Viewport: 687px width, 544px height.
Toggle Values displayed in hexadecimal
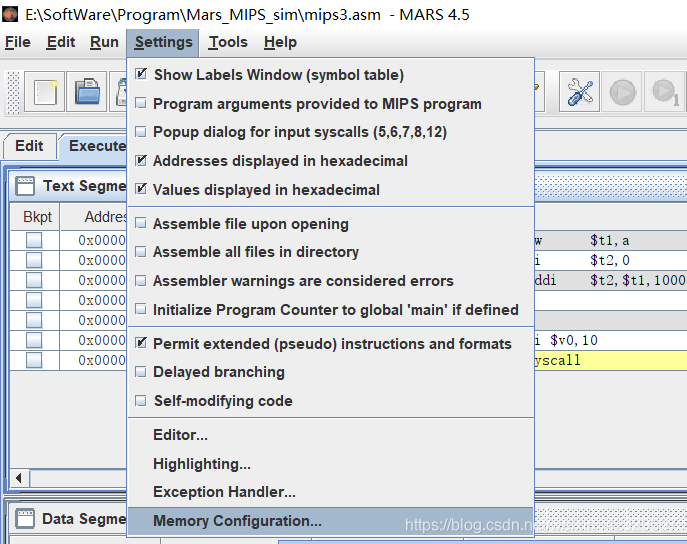tap(330, 190)
